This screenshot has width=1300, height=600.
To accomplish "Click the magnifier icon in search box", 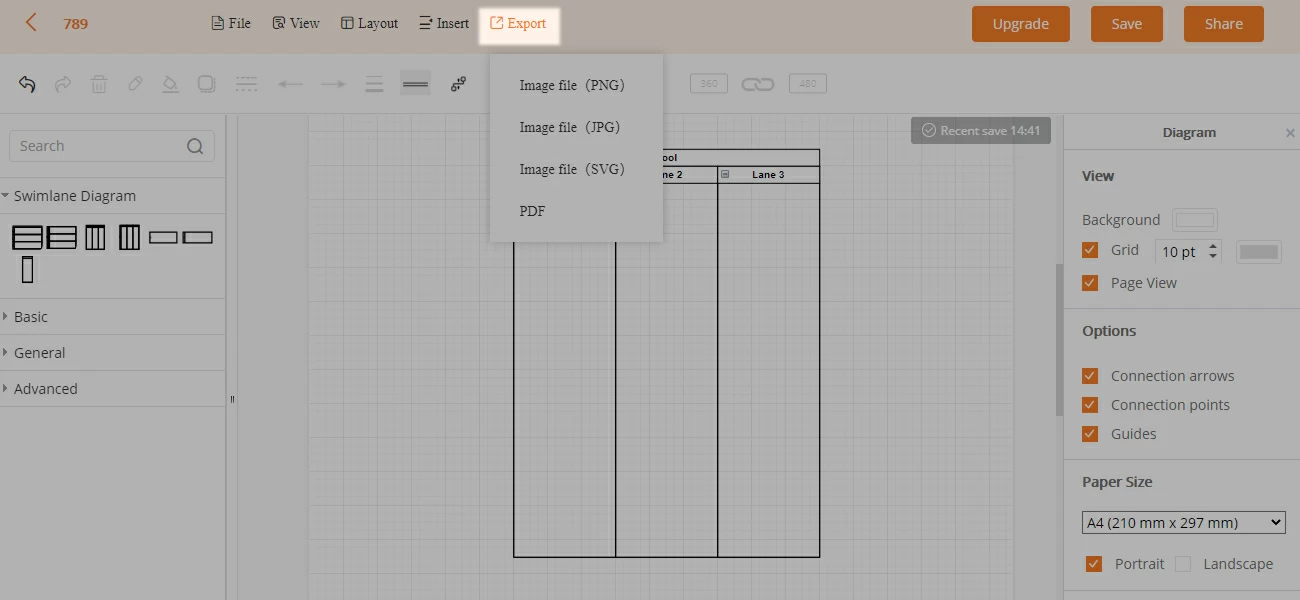I will click(195, 146).
